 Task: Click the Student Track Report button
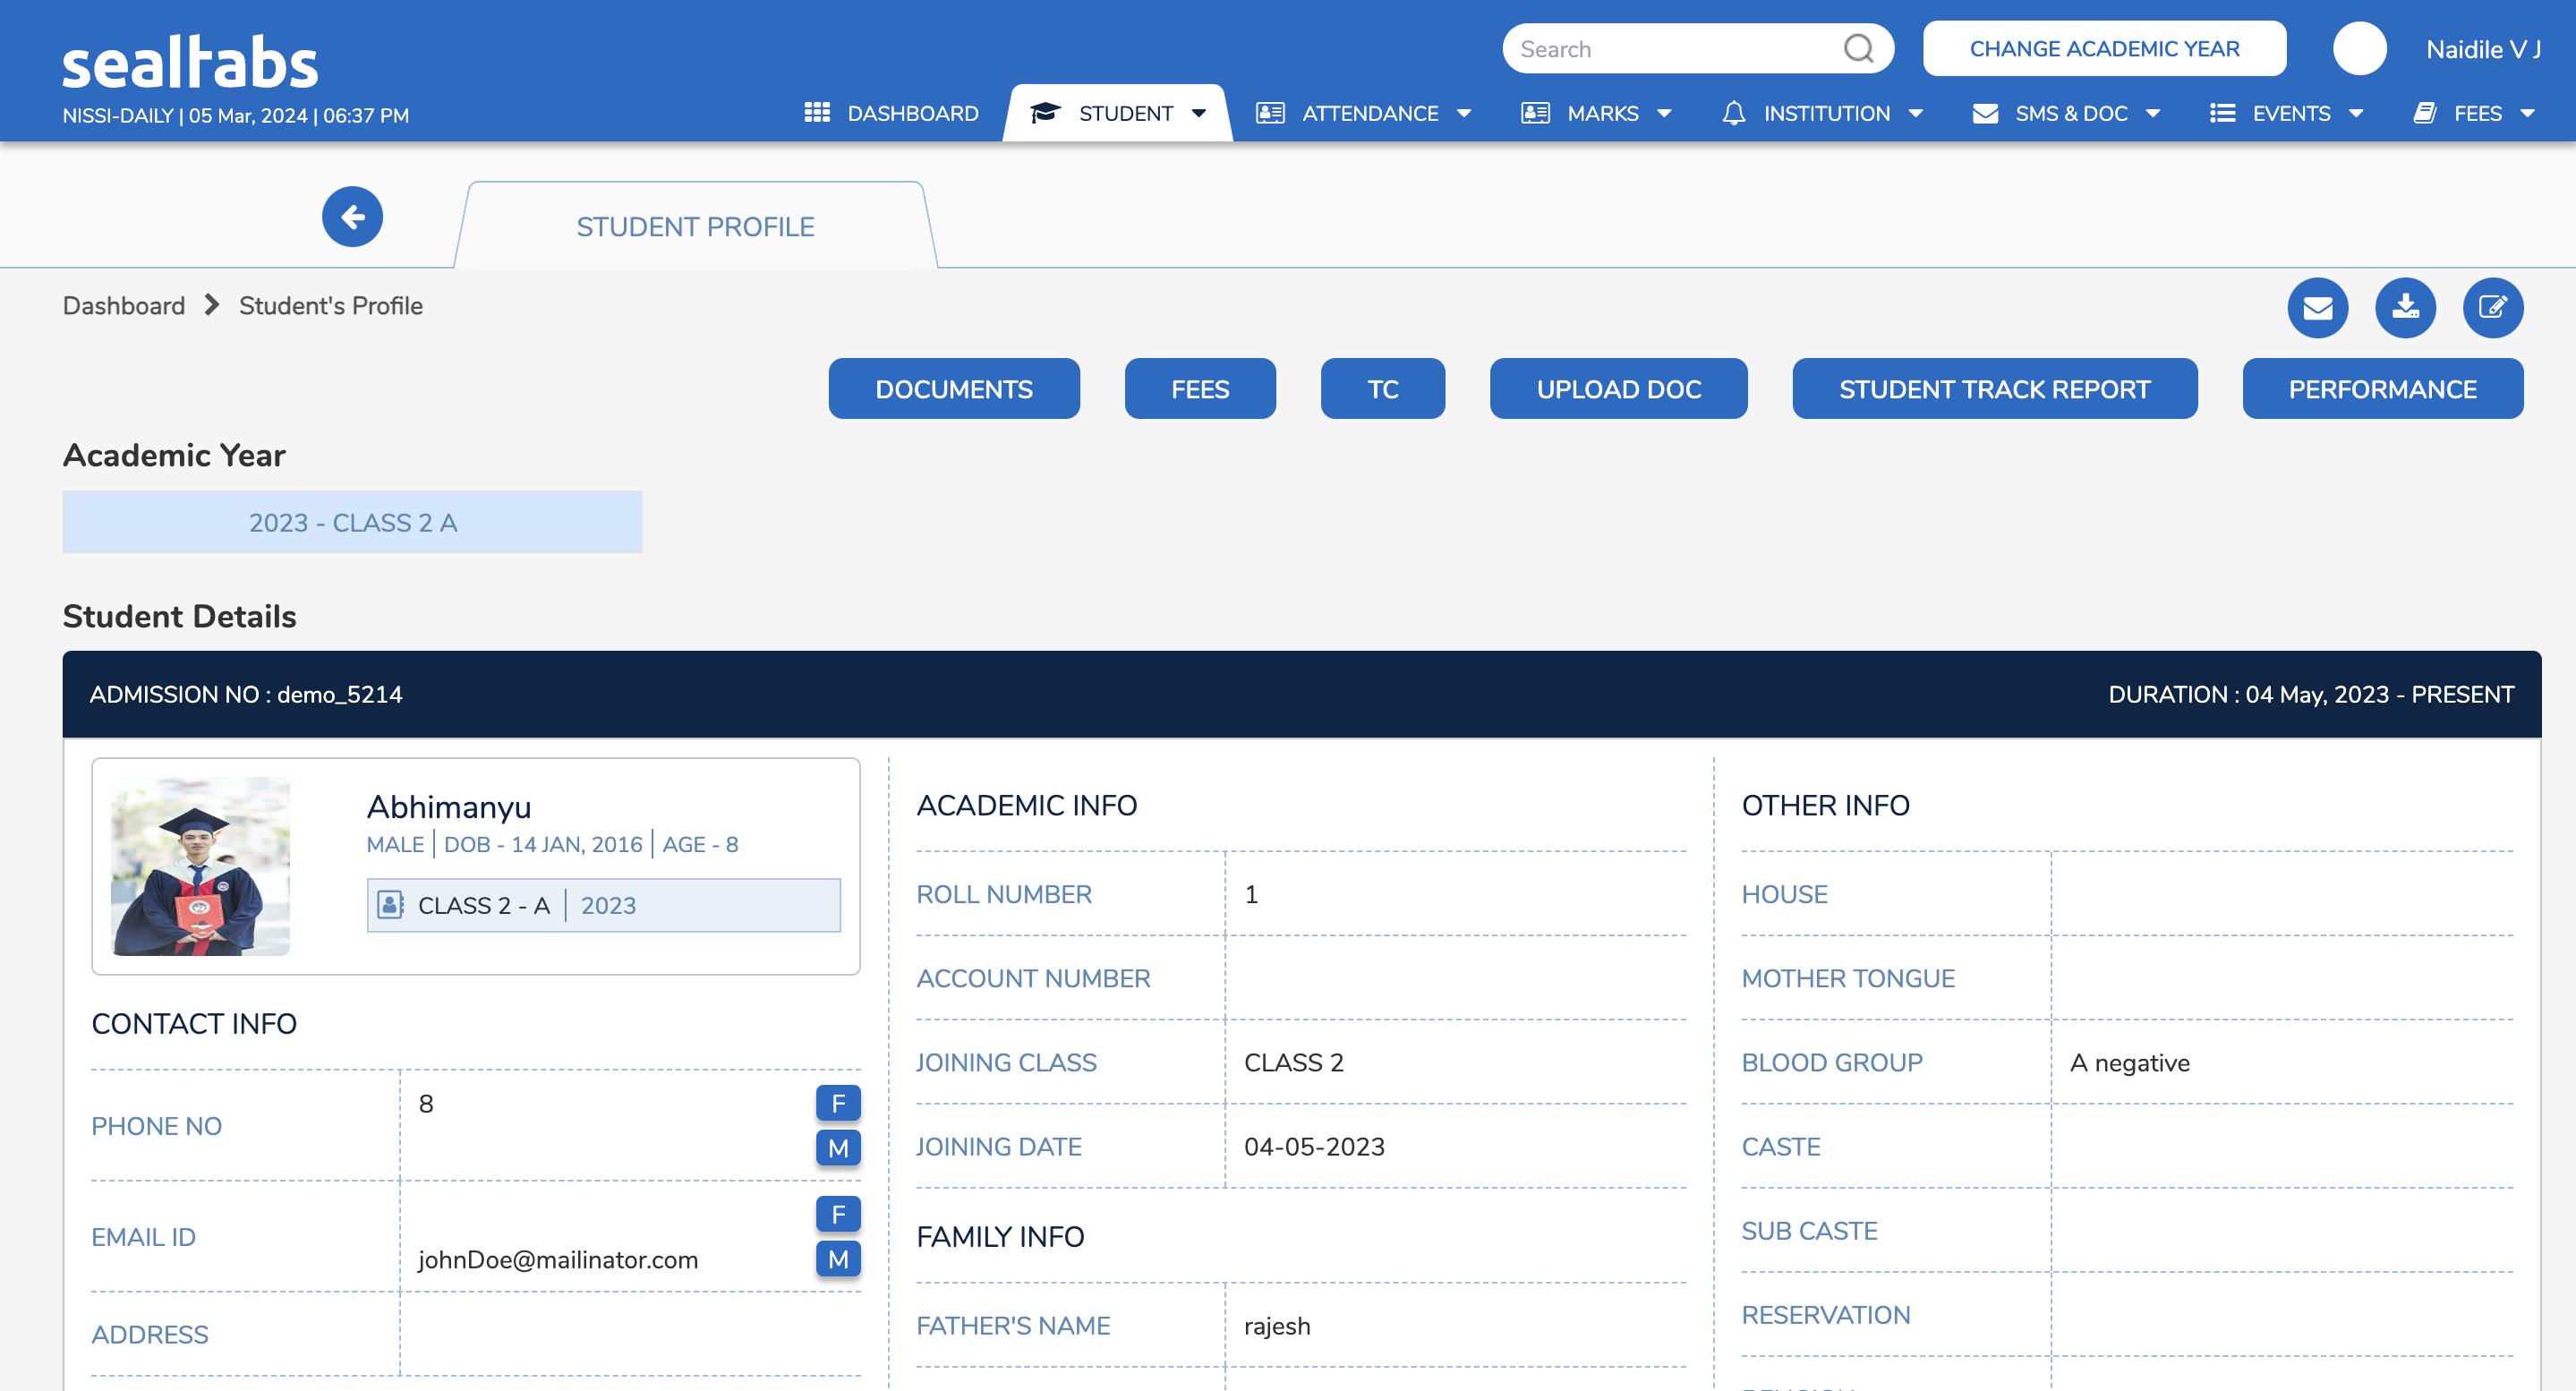click(1994, 388)
